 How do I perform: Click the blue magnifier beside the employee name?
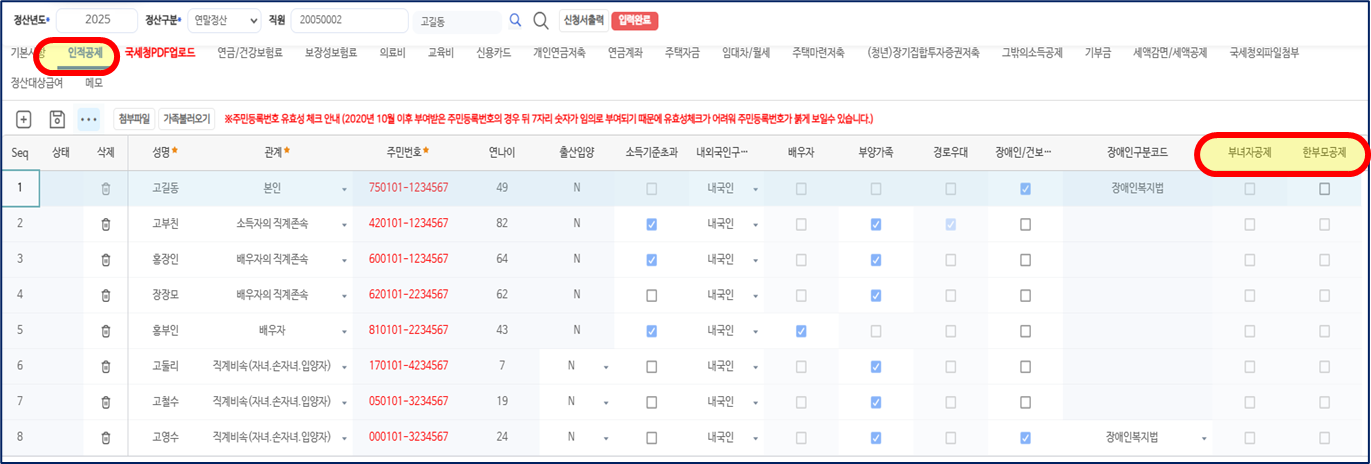515,21
